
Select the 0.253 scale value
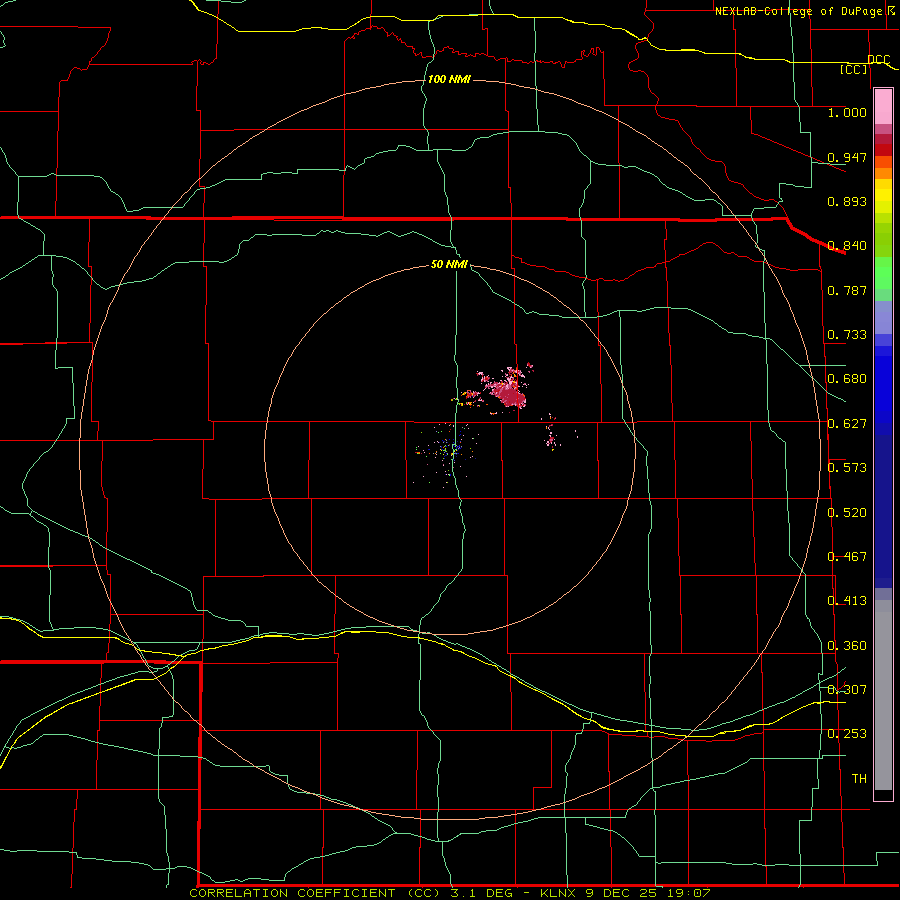tap(847, 734)
